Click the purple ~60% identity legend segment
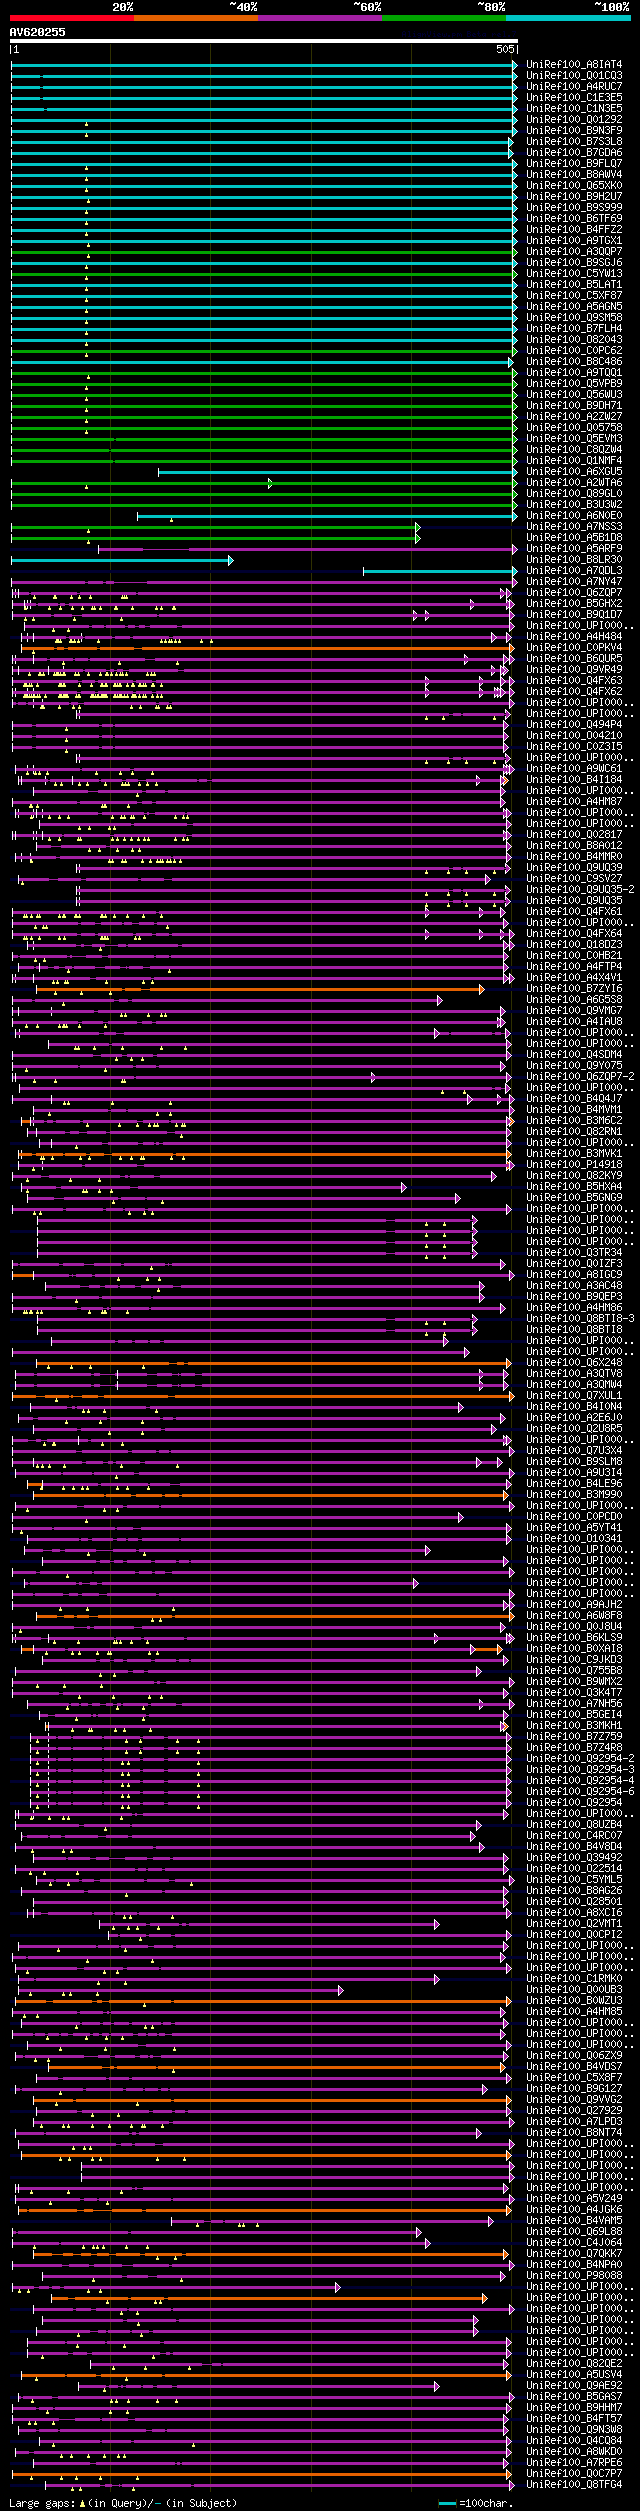Viewport: 640px width, 2511px height. (320, 18)
